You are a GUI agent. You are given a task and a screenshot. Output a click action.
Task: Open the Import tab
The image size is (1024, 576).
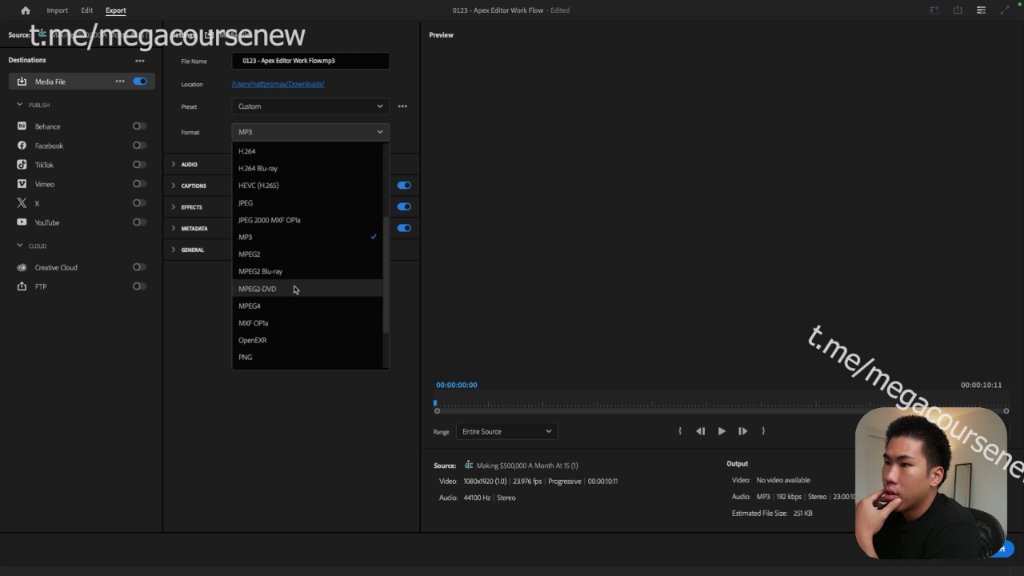(57, 10)
